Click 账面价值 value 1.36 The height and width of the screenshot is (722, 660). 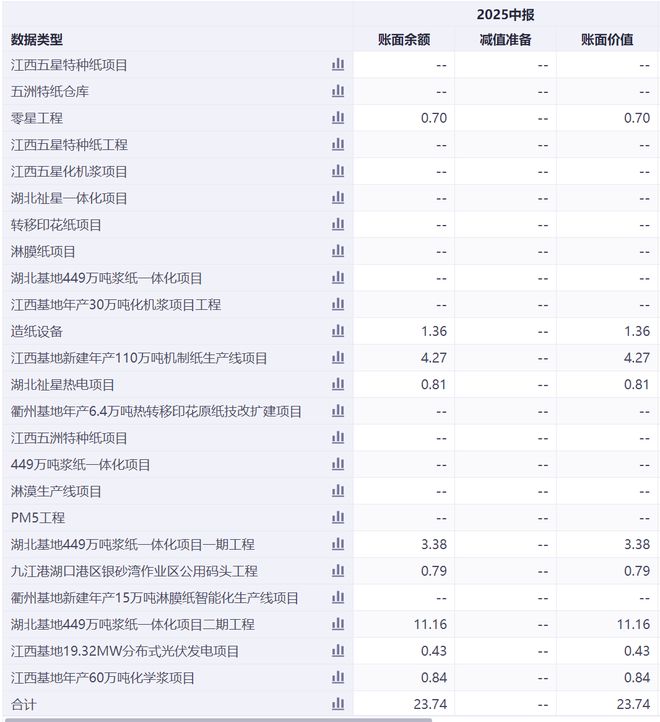[637, 331]
